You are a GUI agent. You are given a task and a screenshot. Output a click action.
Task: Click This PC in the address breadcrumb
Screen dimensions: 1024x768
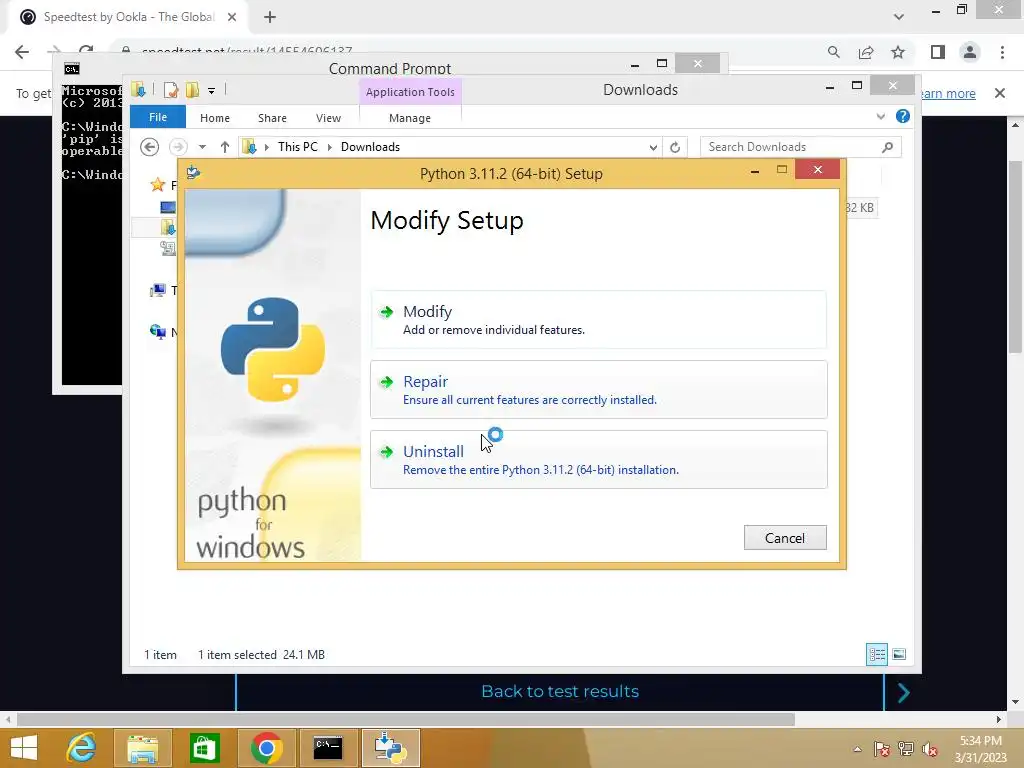[x=298, y=147]
